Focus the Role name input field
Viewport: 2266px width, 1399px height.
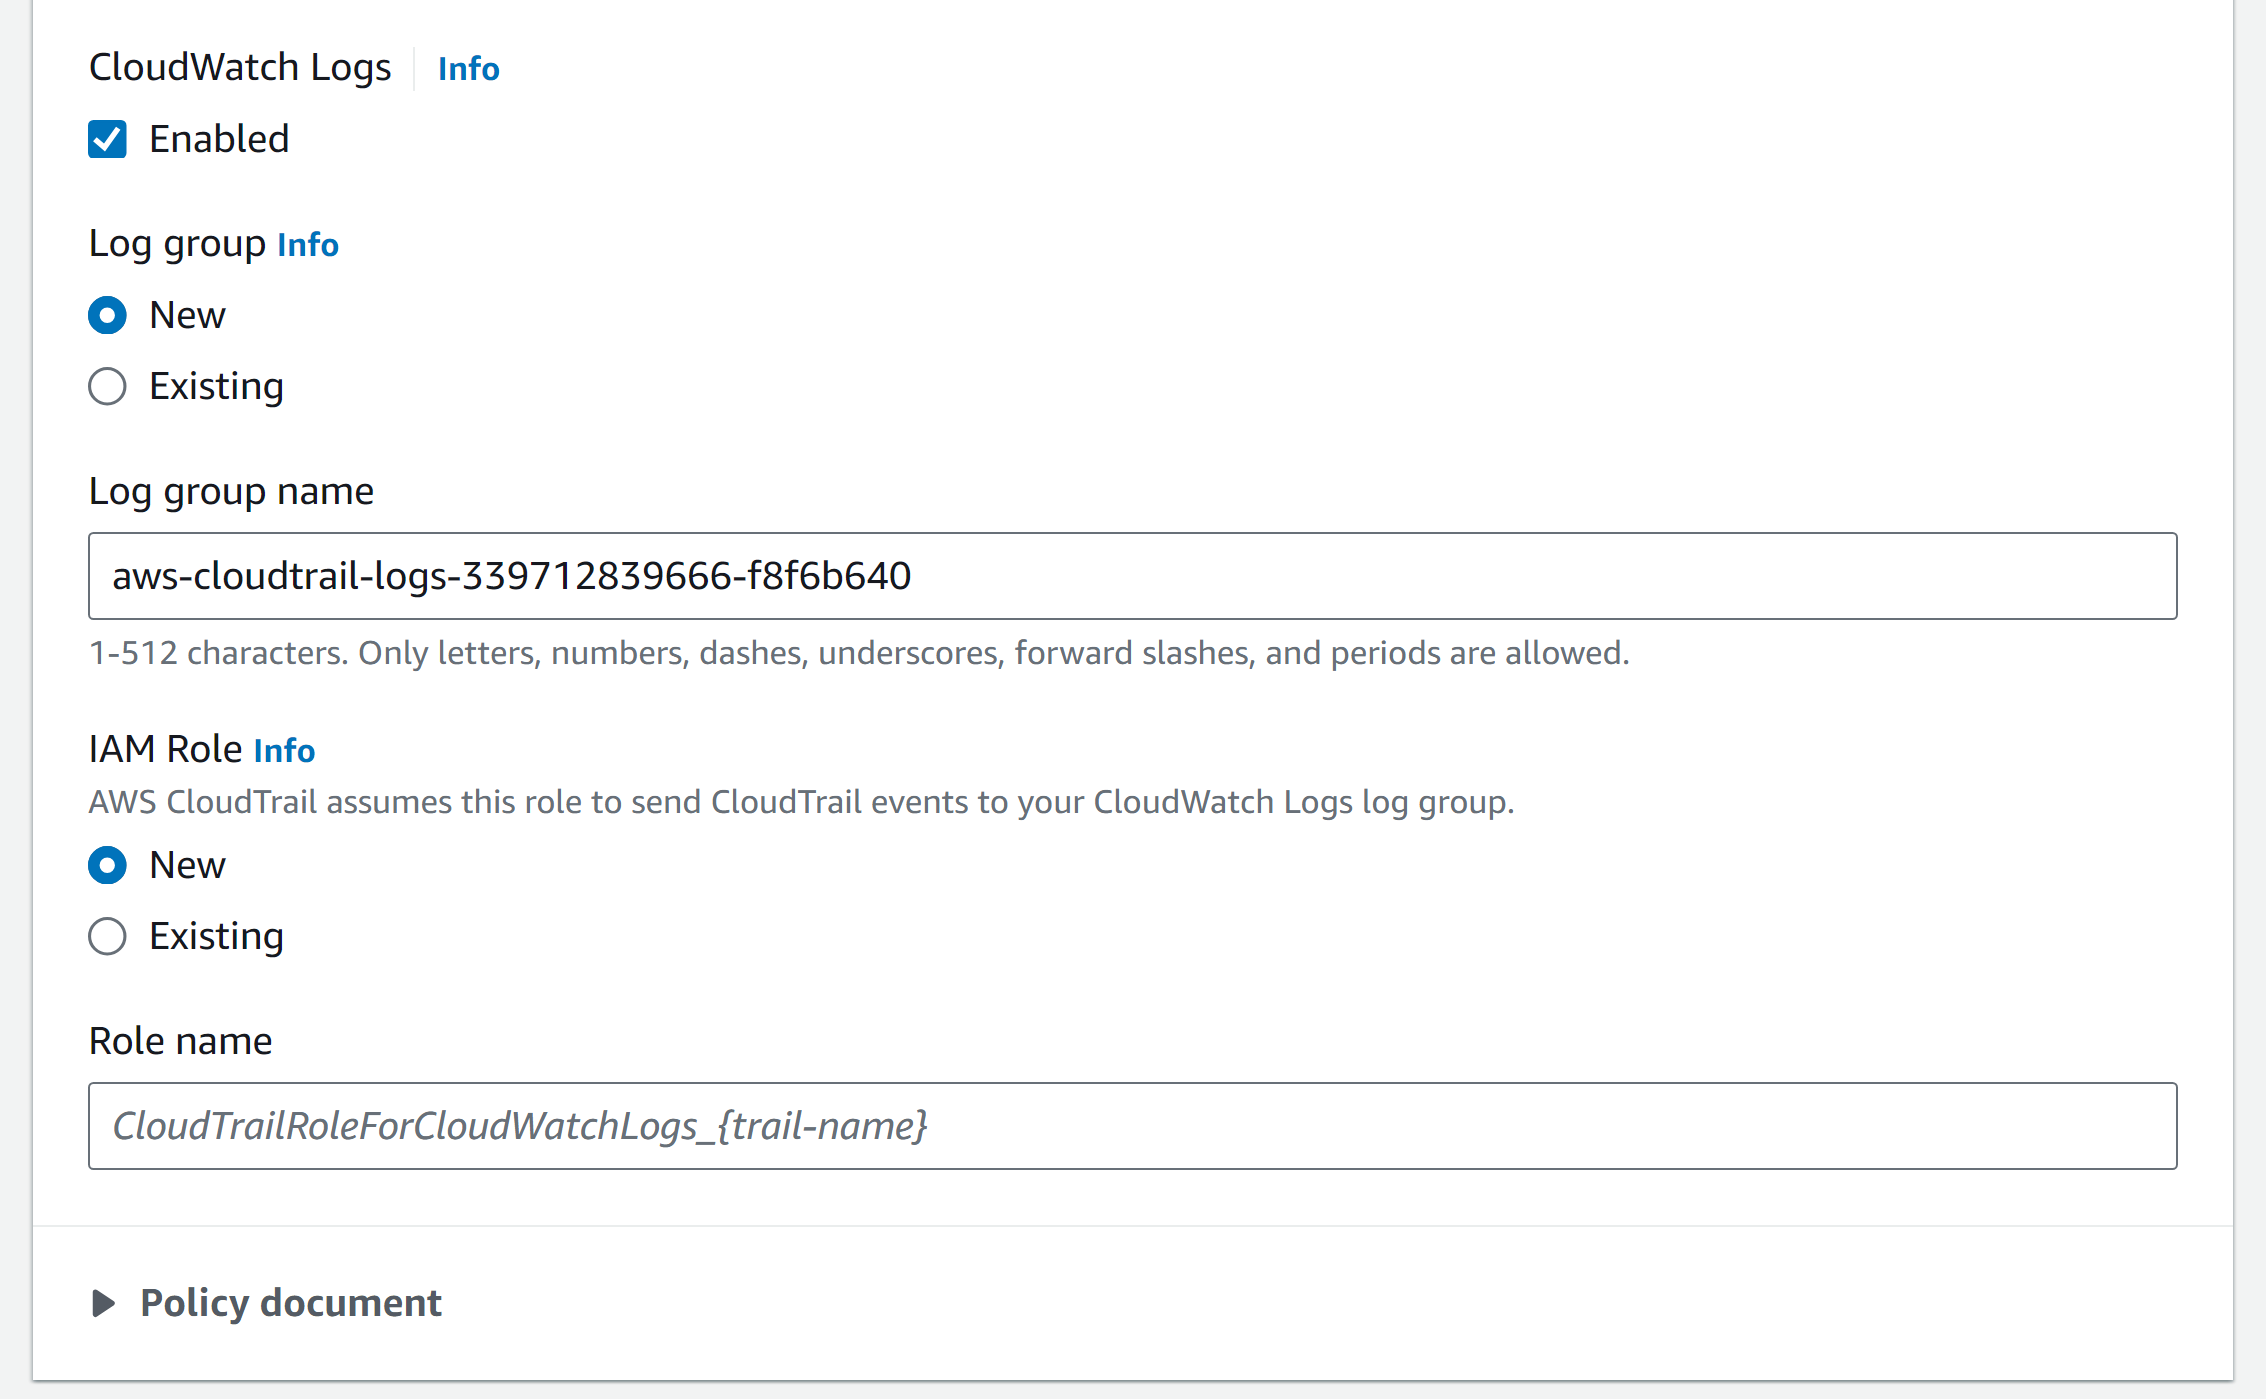click(x=1132, y=1126)
